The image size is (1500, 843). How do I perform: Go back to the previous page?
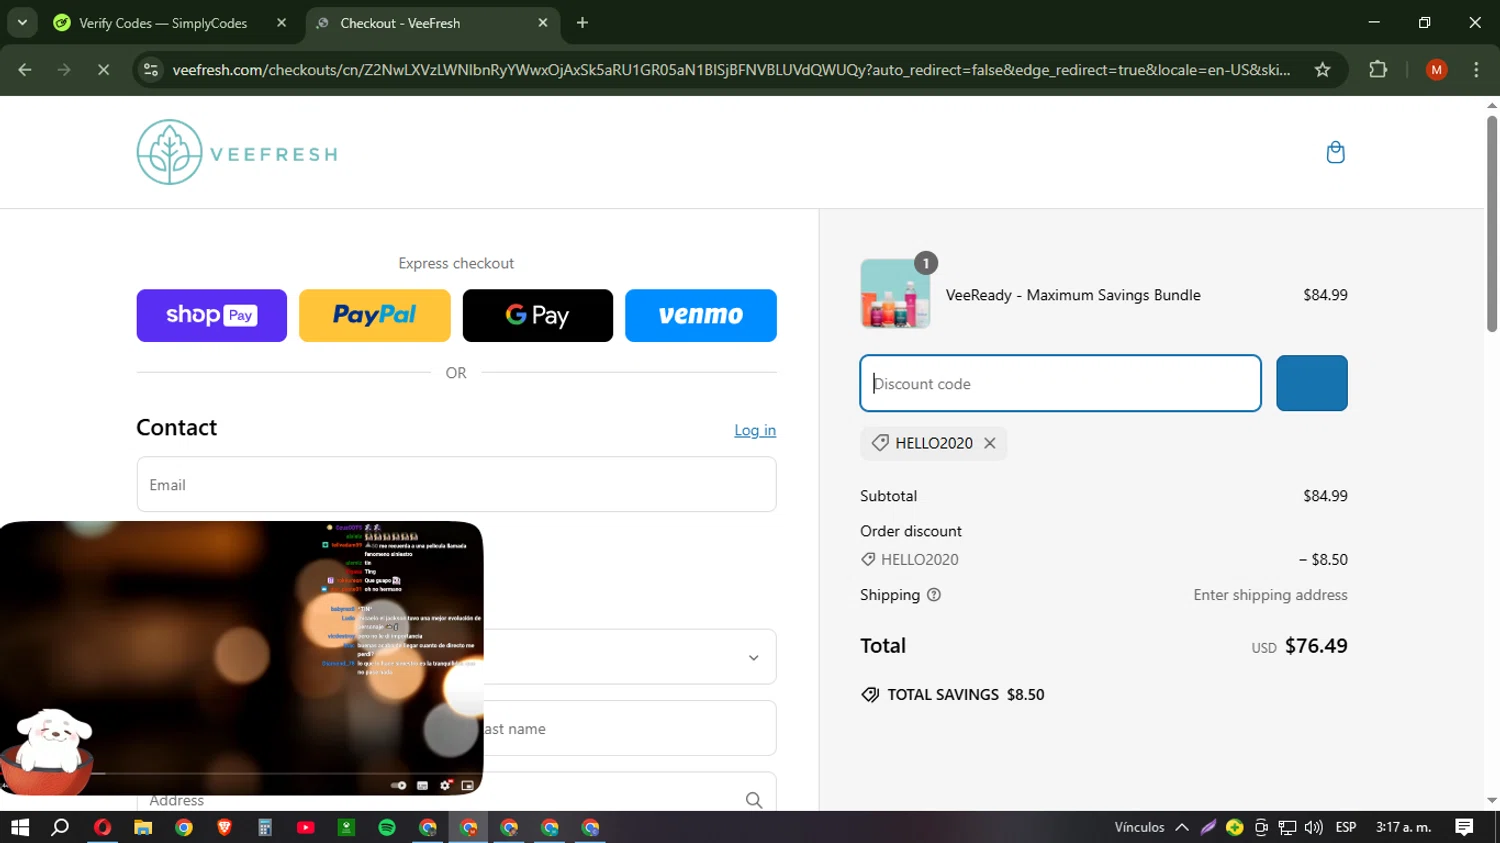(x=25, y=70)
